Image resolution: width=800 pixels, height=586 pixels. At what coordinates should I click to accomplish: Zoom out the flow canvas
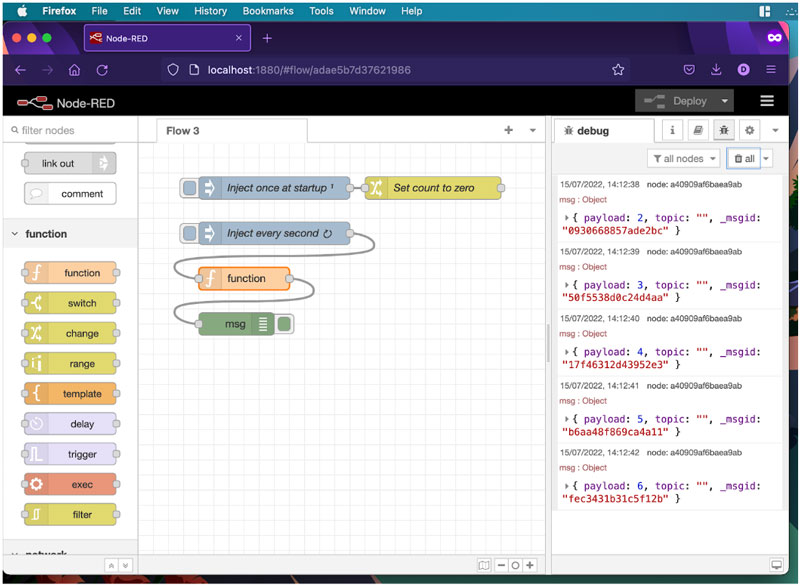(x=501, y=565)
